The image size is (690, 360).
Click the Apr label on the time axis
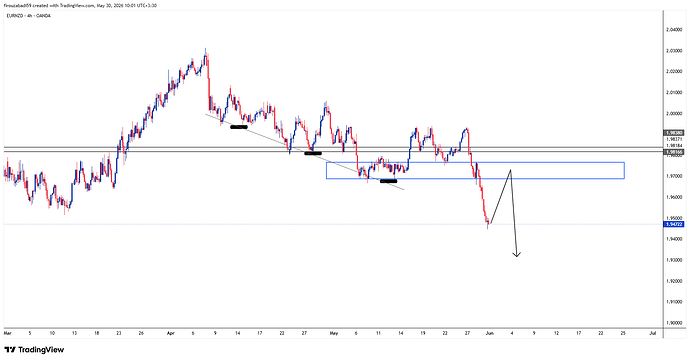point(171,333)
